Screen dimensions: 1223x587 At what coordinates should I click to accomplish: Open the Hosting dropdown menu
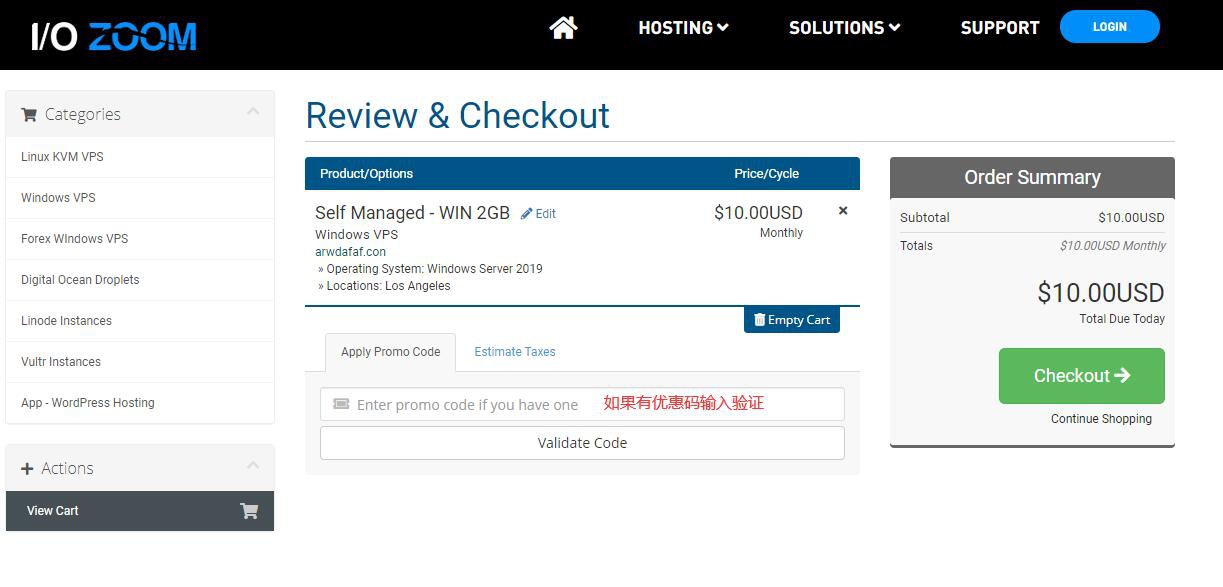683,28
